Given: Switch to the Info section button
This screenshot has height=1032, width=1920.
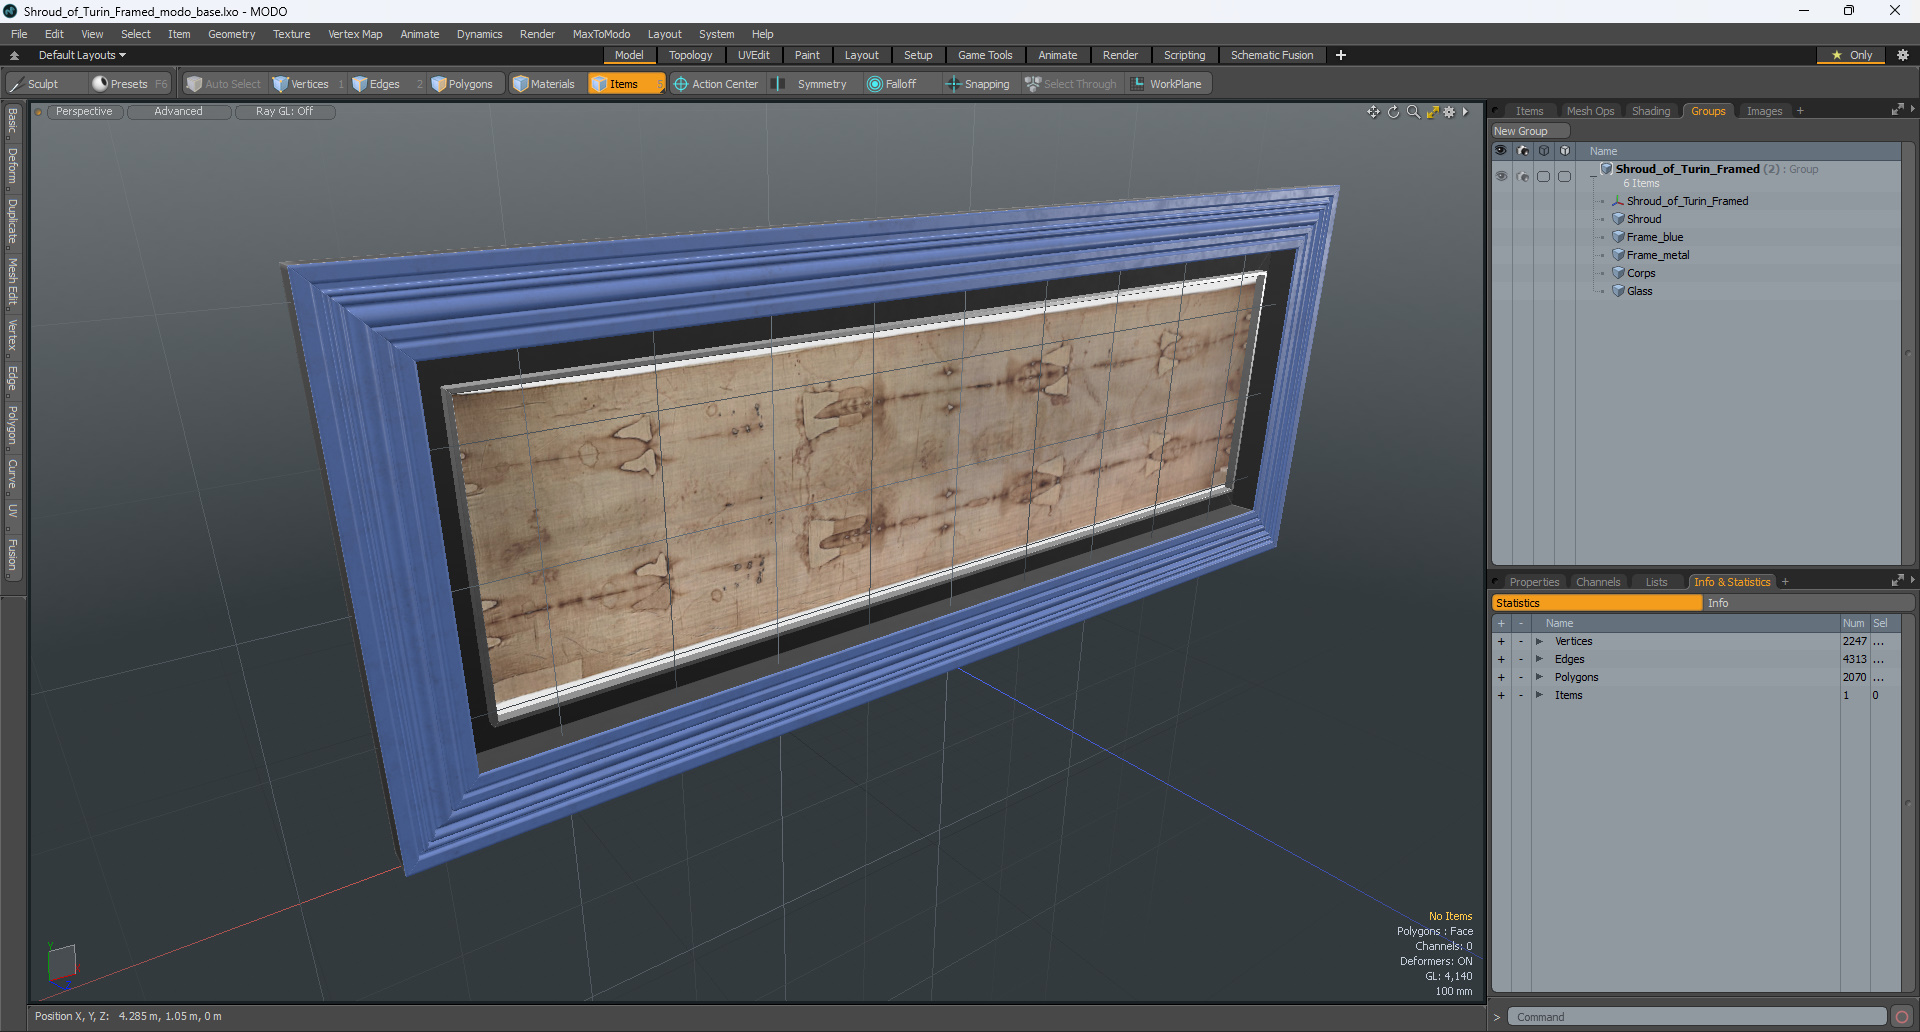Looking at the screenshot, I should [1807, 603].
